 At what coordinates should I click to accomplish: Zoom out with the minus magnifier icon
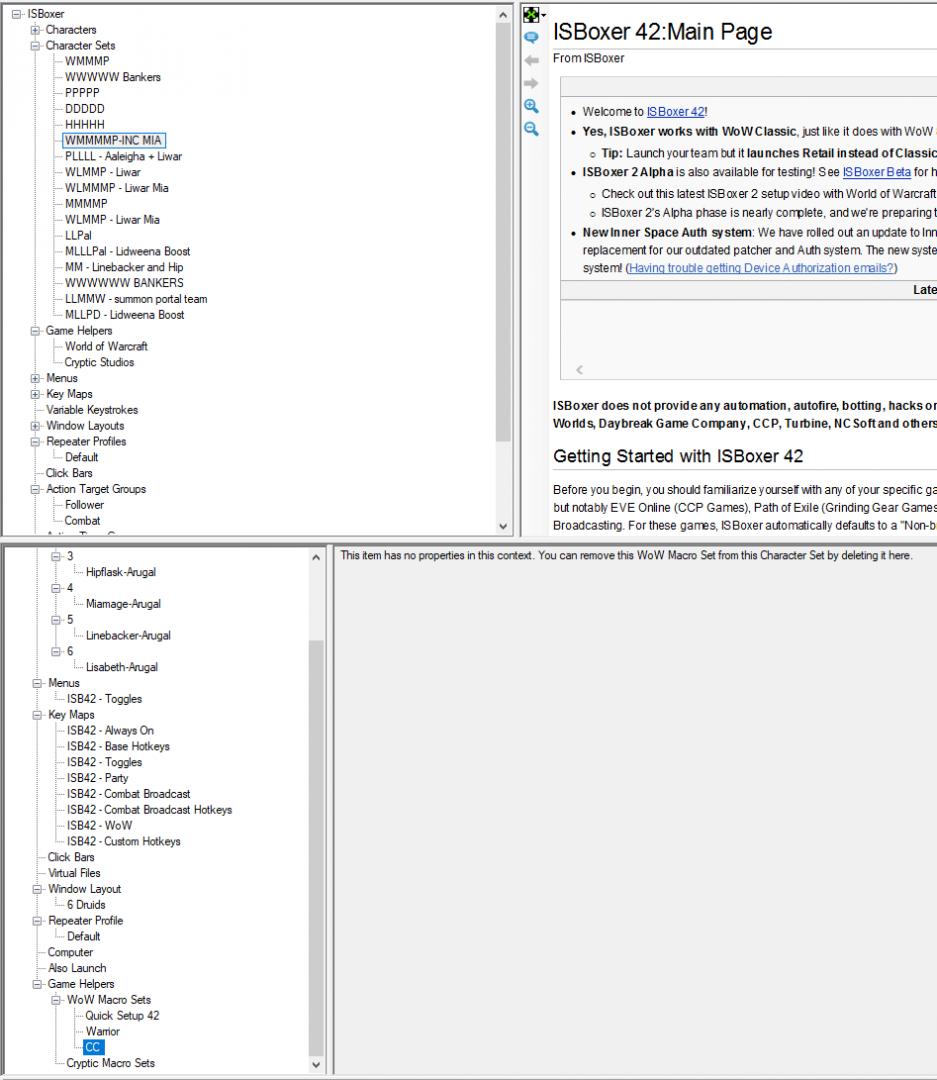(531, 129)
